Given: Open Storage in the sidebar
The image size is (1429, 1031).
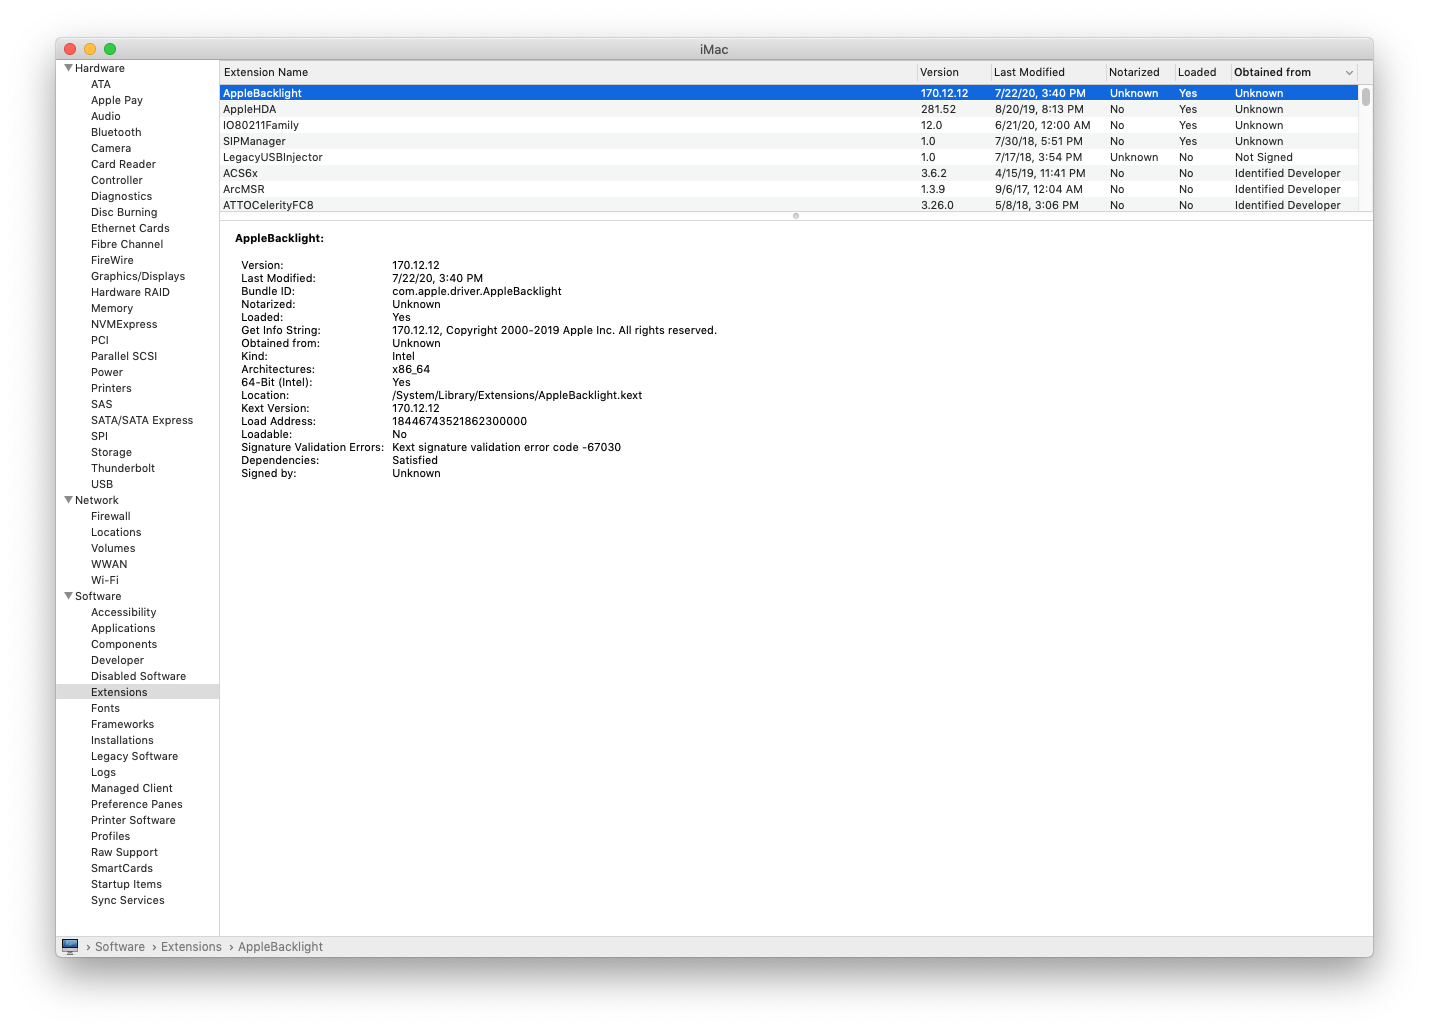Looking at the screenshot, I should point(111,452).
